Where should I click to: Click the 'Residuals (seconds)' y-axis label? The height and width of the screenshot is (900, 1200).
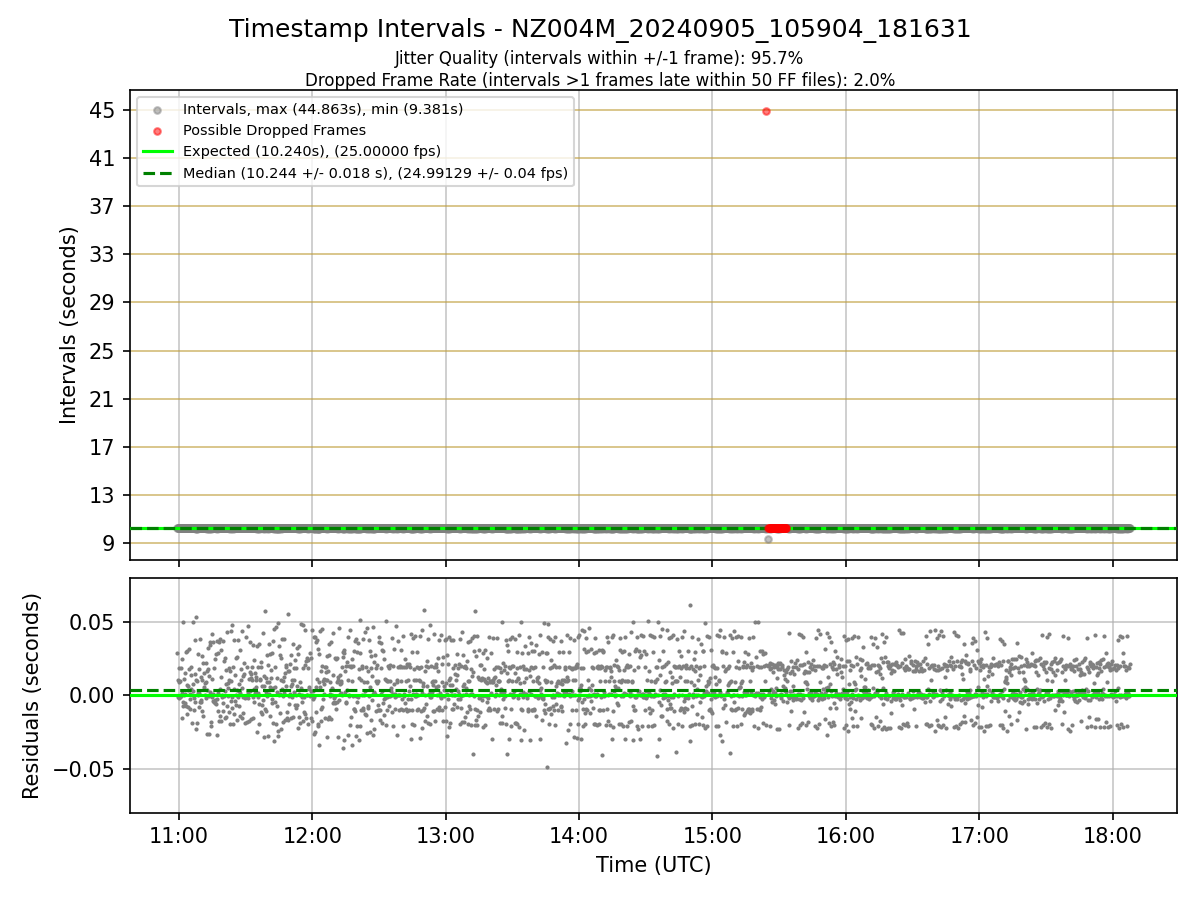click(32, 696)
